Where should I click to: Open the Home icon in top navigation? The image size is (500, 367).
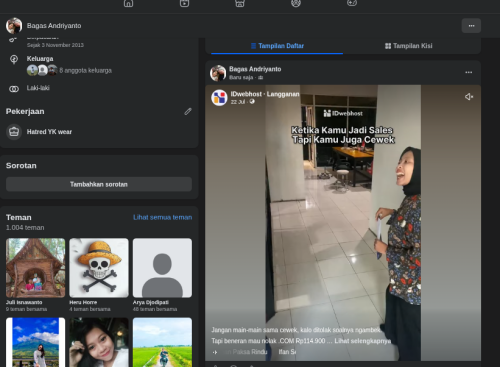point(128,3)
